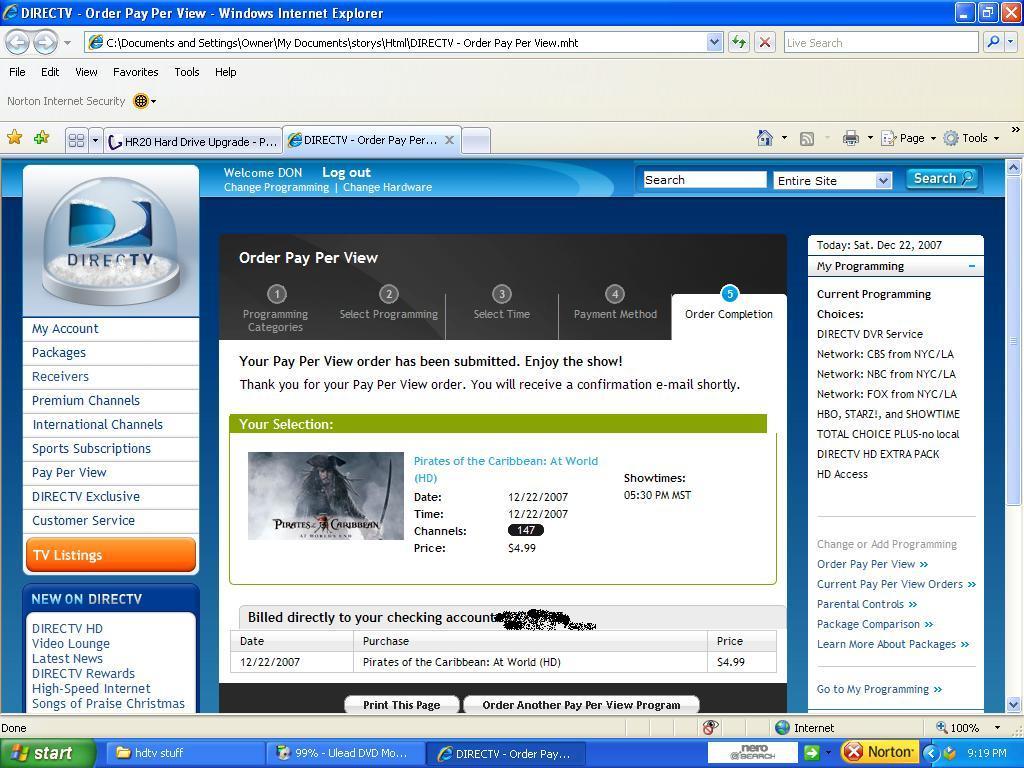Click Pirates of the Caribbean title link
Image resolution: width=1024 pixels, height=768 pixels.
click(x=505, y=469)
